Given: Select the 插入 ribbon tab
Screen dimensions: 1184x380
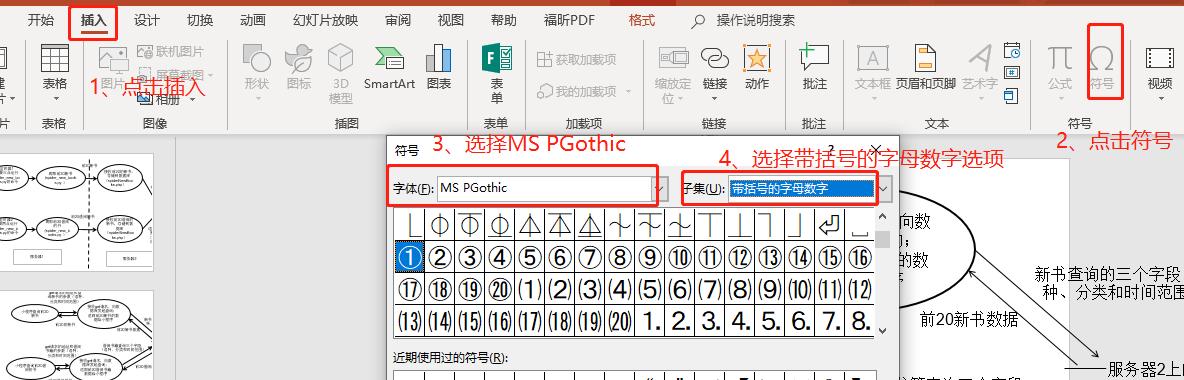Looking at the screenshot, I should (94, 21).
